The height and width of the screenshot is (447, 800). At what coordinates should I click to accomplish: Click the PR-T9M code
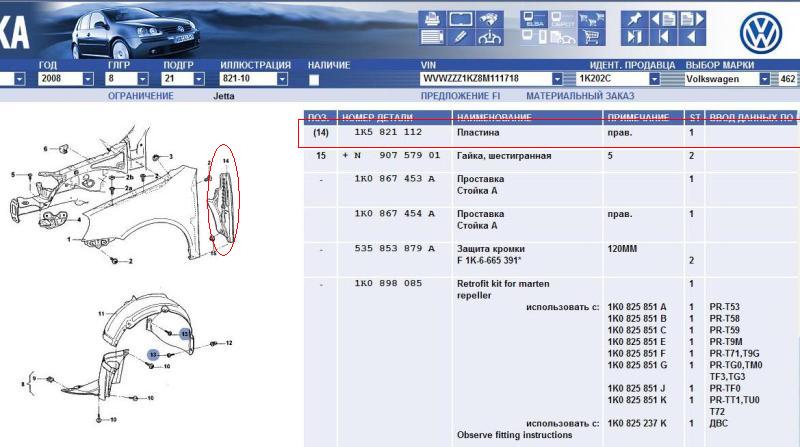[x=726, y=341]
